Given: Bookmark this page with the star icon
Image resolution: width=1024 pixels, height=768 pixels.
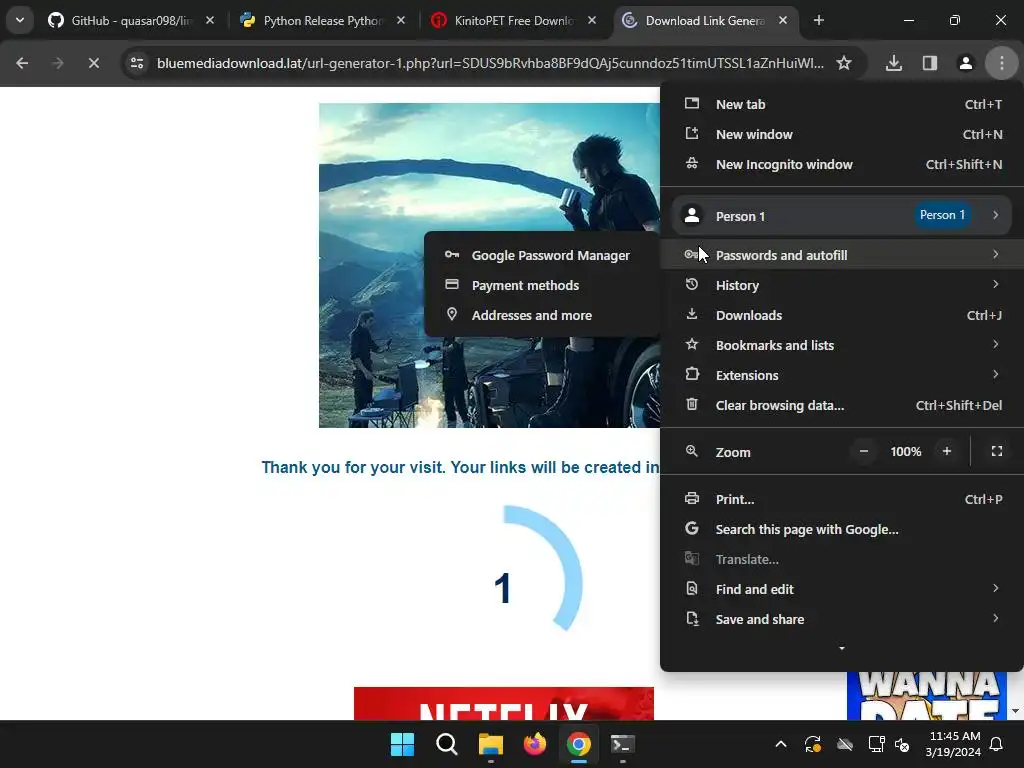Looking at the screenshot, I should click(x=844, y=63).
